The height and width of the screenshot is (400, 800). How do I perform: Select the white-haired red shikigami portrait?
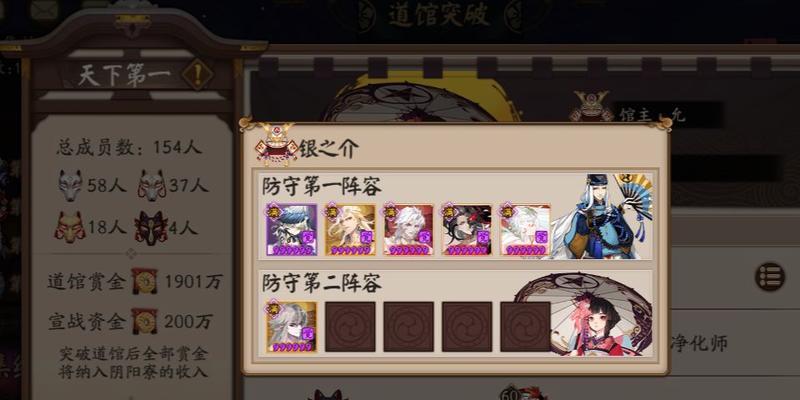click(408, 230)
